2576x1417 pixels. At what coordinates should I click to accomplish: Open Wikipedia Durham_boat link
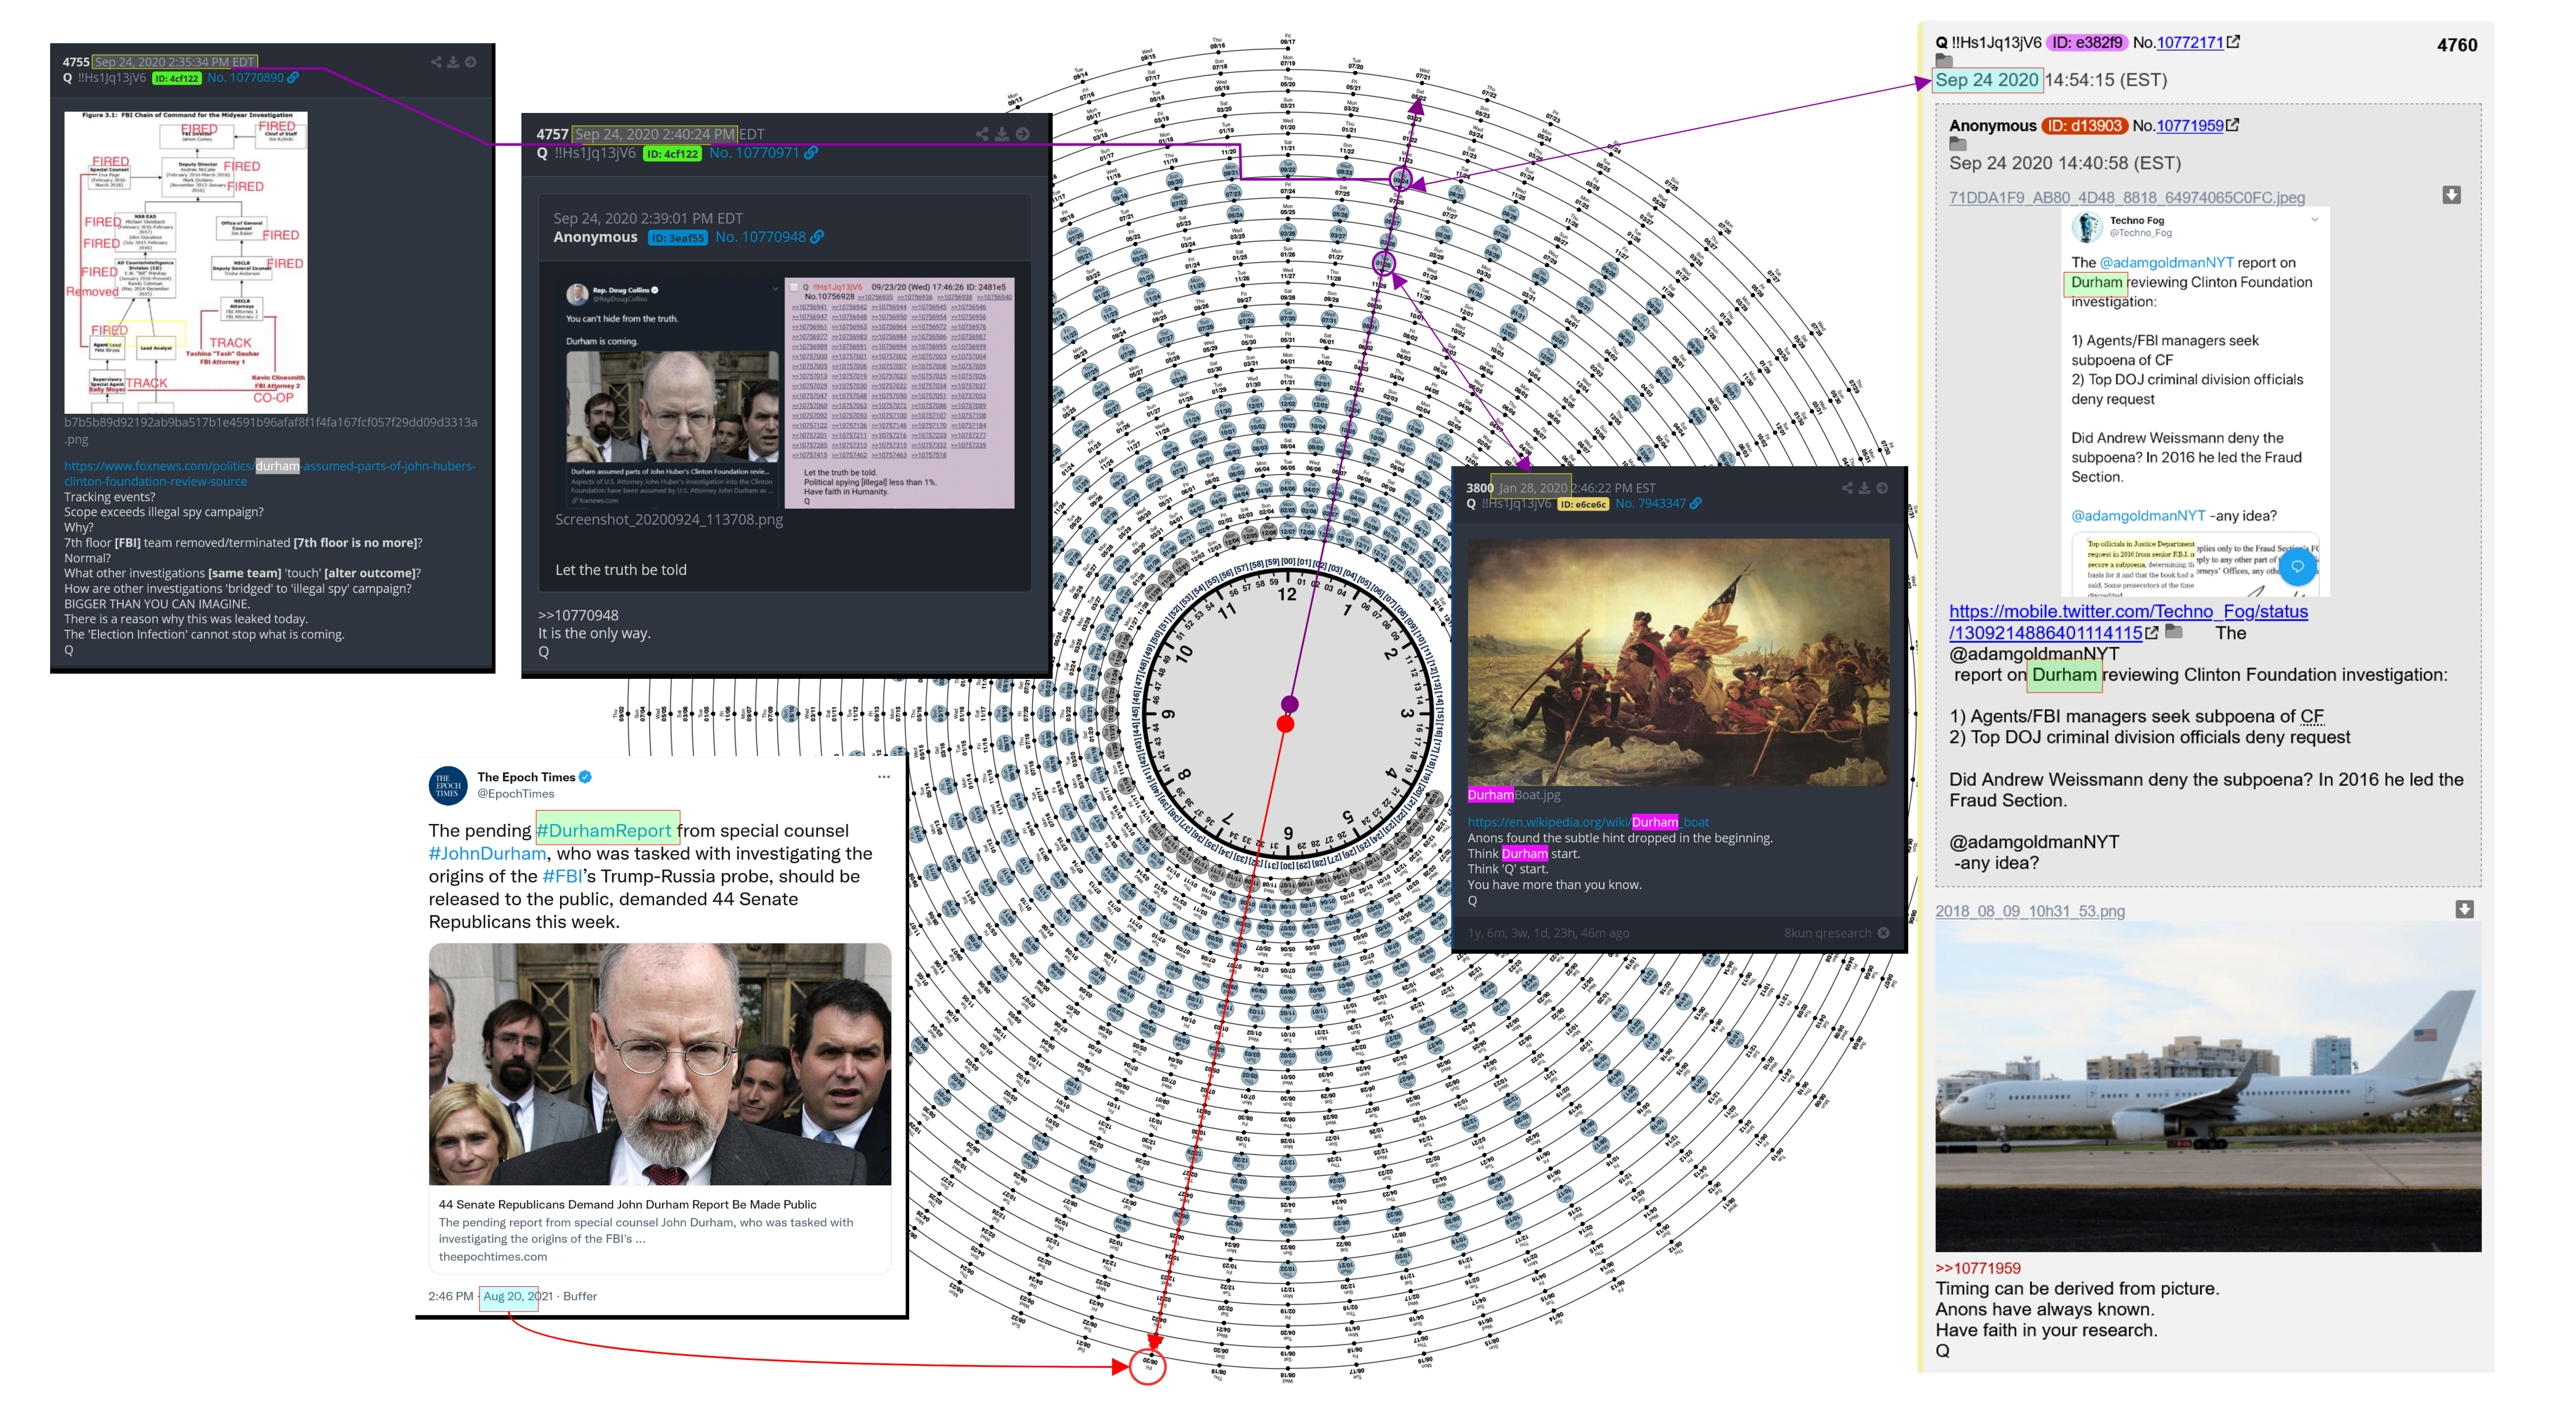click(1588, 822)
